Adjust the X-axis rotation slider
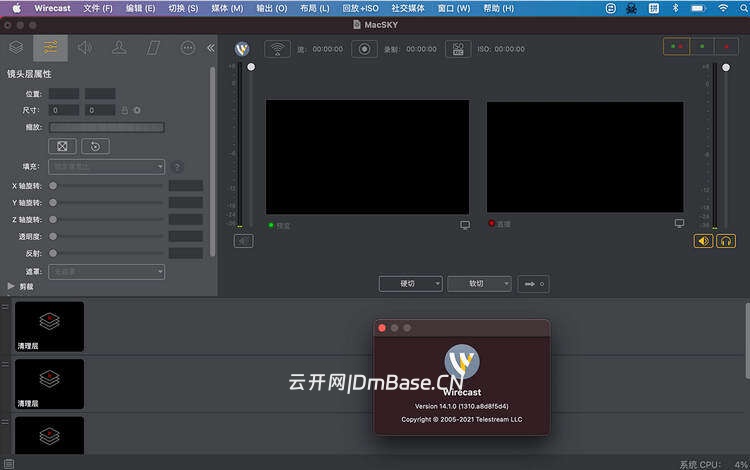 click(53, 186)
